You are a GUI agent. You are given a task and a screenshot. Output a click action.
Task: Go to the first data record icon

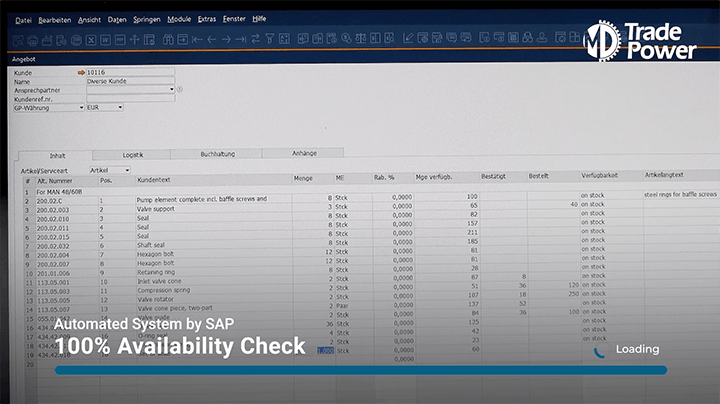(x=196, y=40)
